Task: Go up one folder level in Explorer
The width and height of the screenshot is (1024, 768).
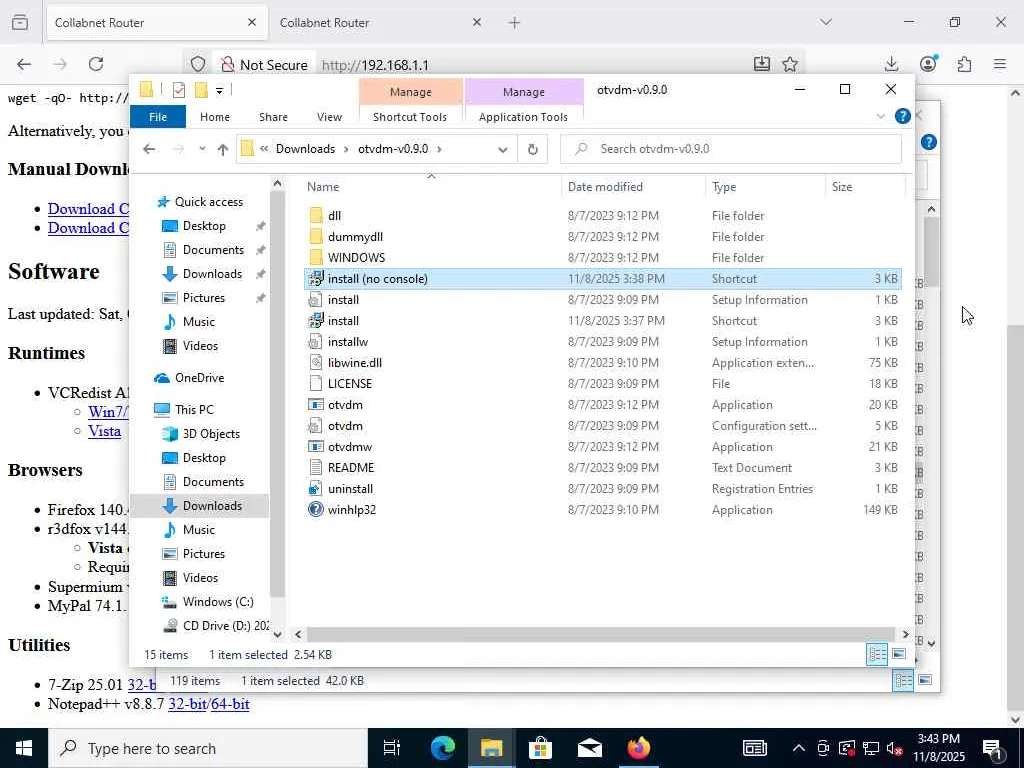Action: [223, 149]
